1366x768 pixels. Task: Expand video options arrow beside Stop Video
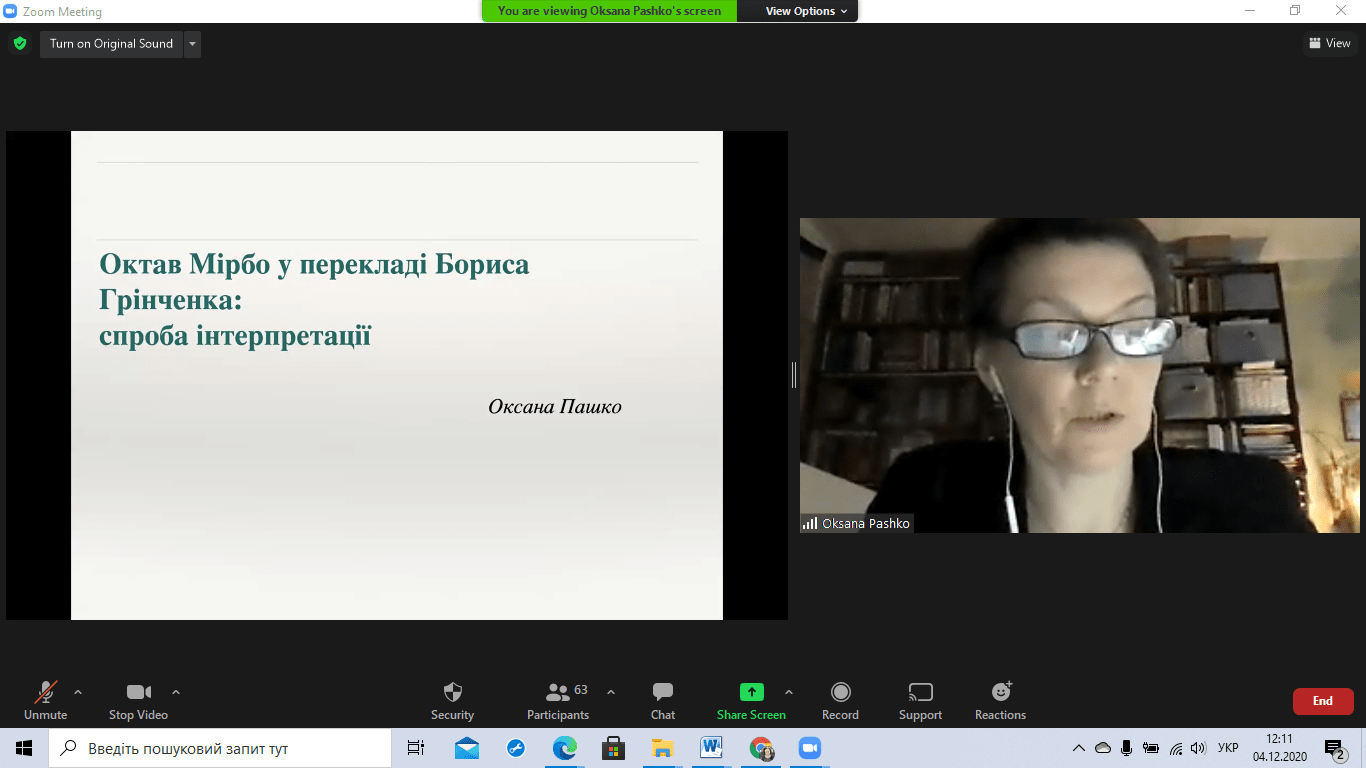pos(176,692)
